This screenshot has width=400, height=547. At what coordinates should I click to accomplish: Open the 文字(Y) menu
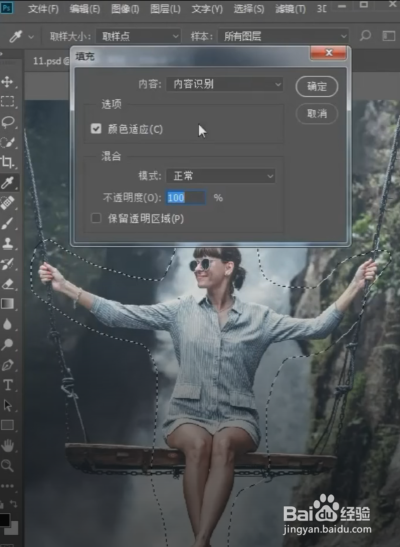click(x=207, y=9)
